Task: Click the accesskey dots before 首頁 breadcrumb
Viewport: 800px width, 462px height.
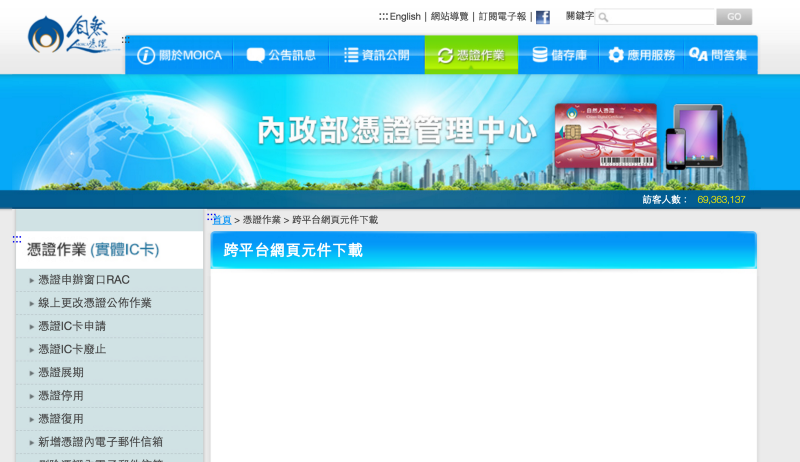Action: click(211, 217)
